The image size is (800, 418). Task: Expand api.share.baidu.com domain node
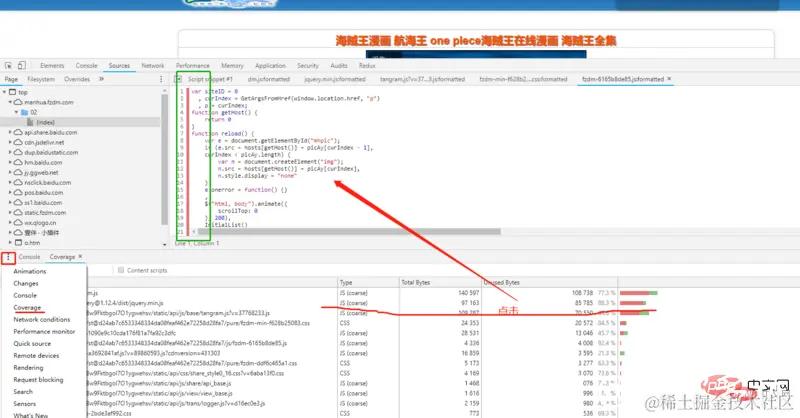pos(10,132)
